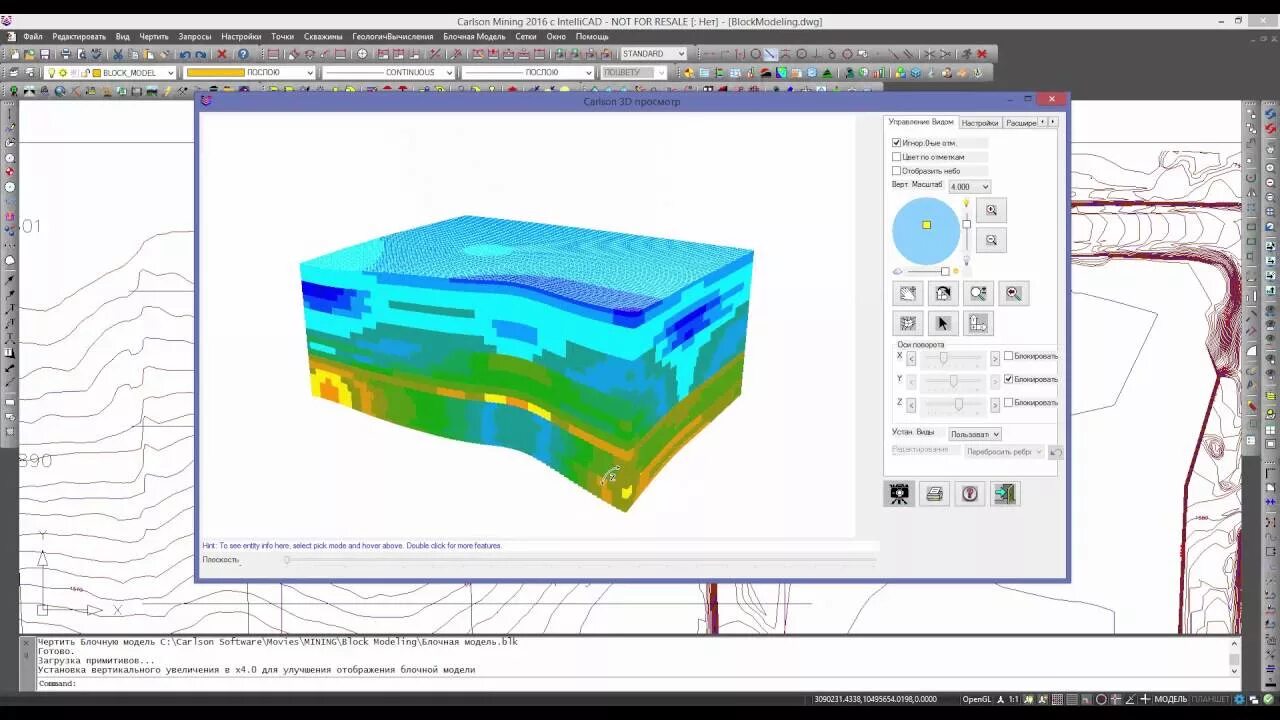Open the Верт. Масштаб 4.000 dropdown
This screenshot has height=720, width=1280.
coord(969,187)
